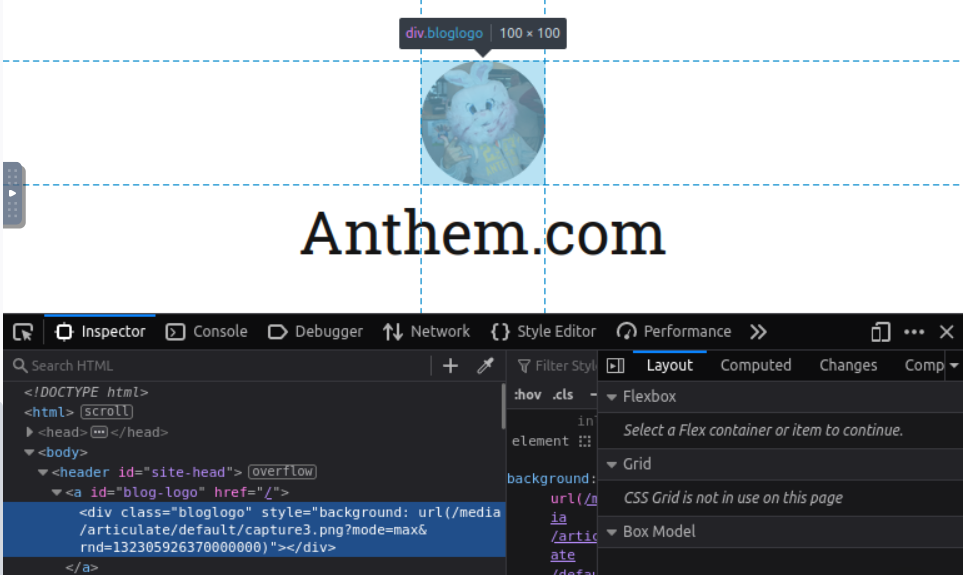963x575 pixels.
Task: Click the Anthem.com site title
Action: [483, 233]
